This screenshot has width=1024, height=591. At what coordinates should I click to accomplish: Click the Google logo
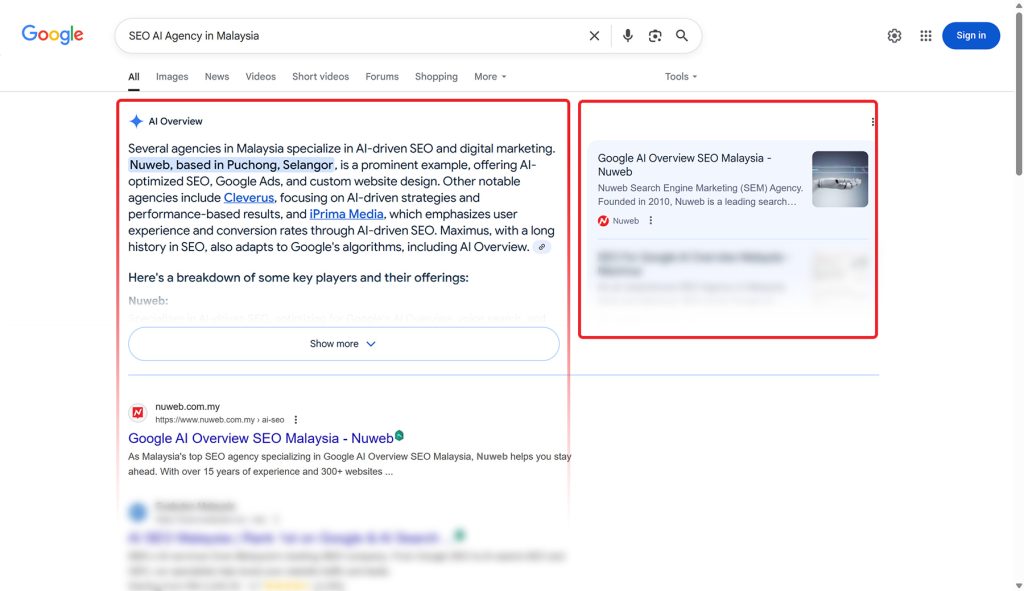[52, 35]
